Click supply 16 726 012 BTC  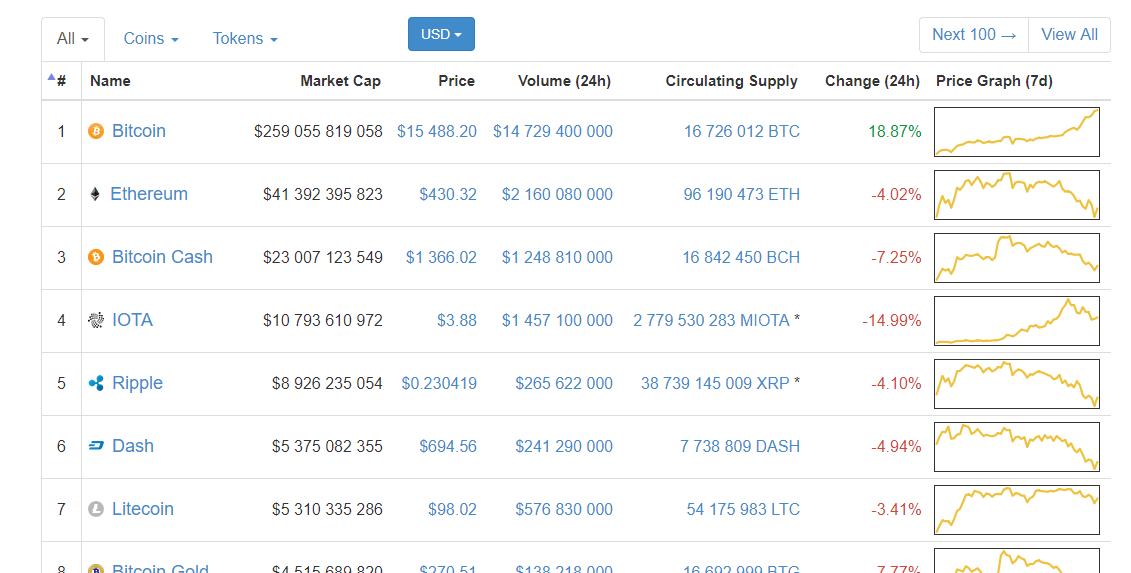741,131
